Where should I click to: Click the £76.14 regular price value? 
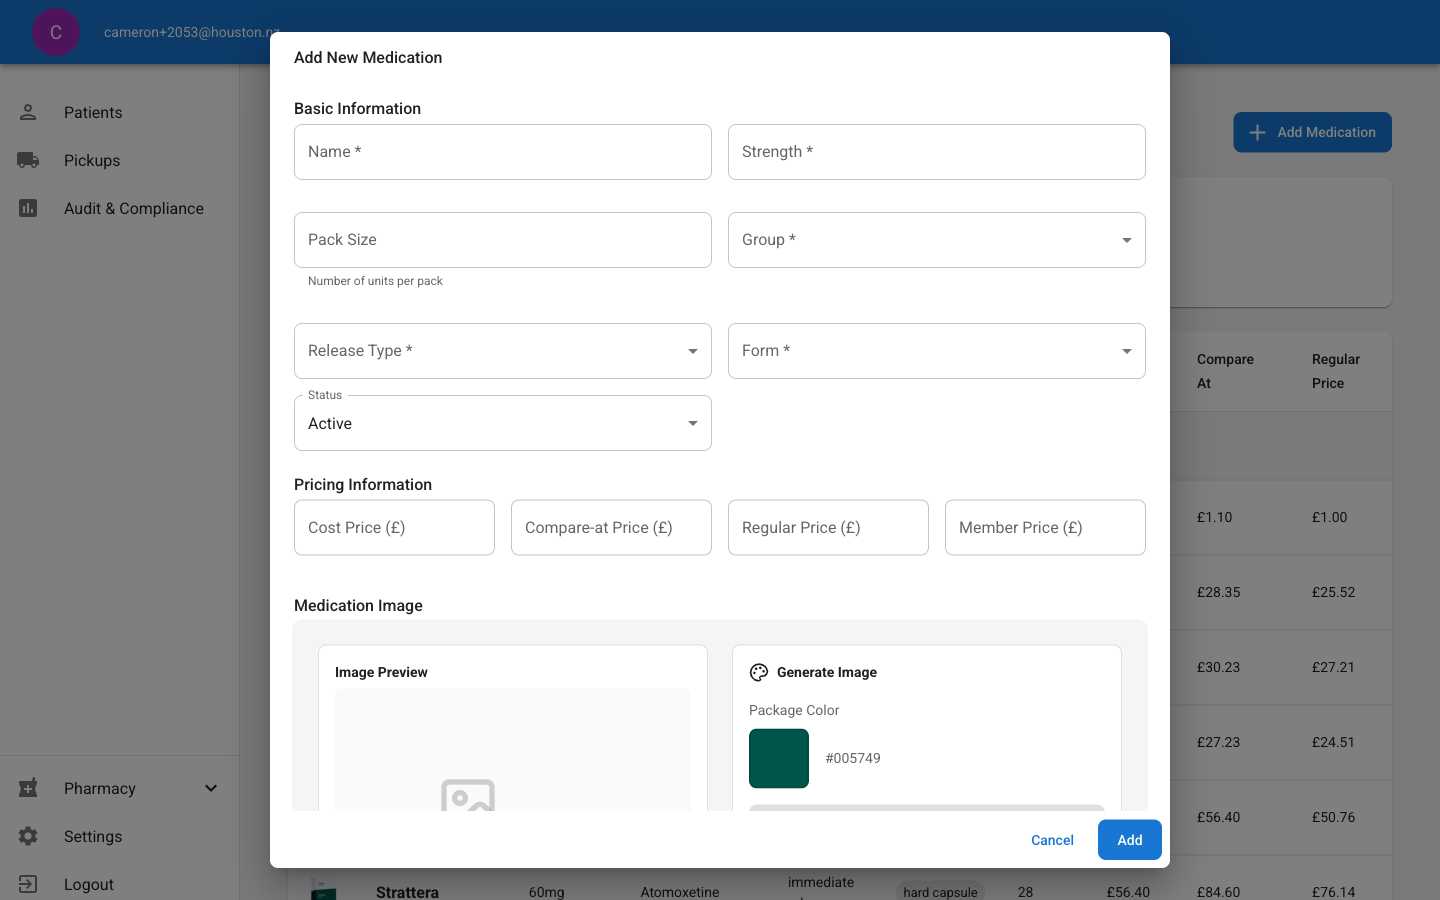tap(1333, 892)
